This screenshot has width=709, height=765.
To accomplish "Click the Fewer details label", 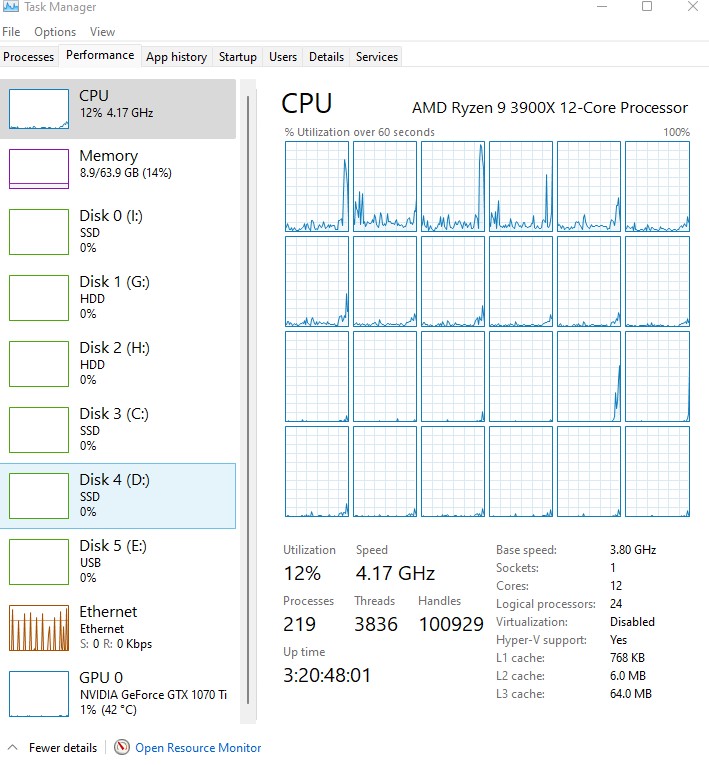I will 63,747.
